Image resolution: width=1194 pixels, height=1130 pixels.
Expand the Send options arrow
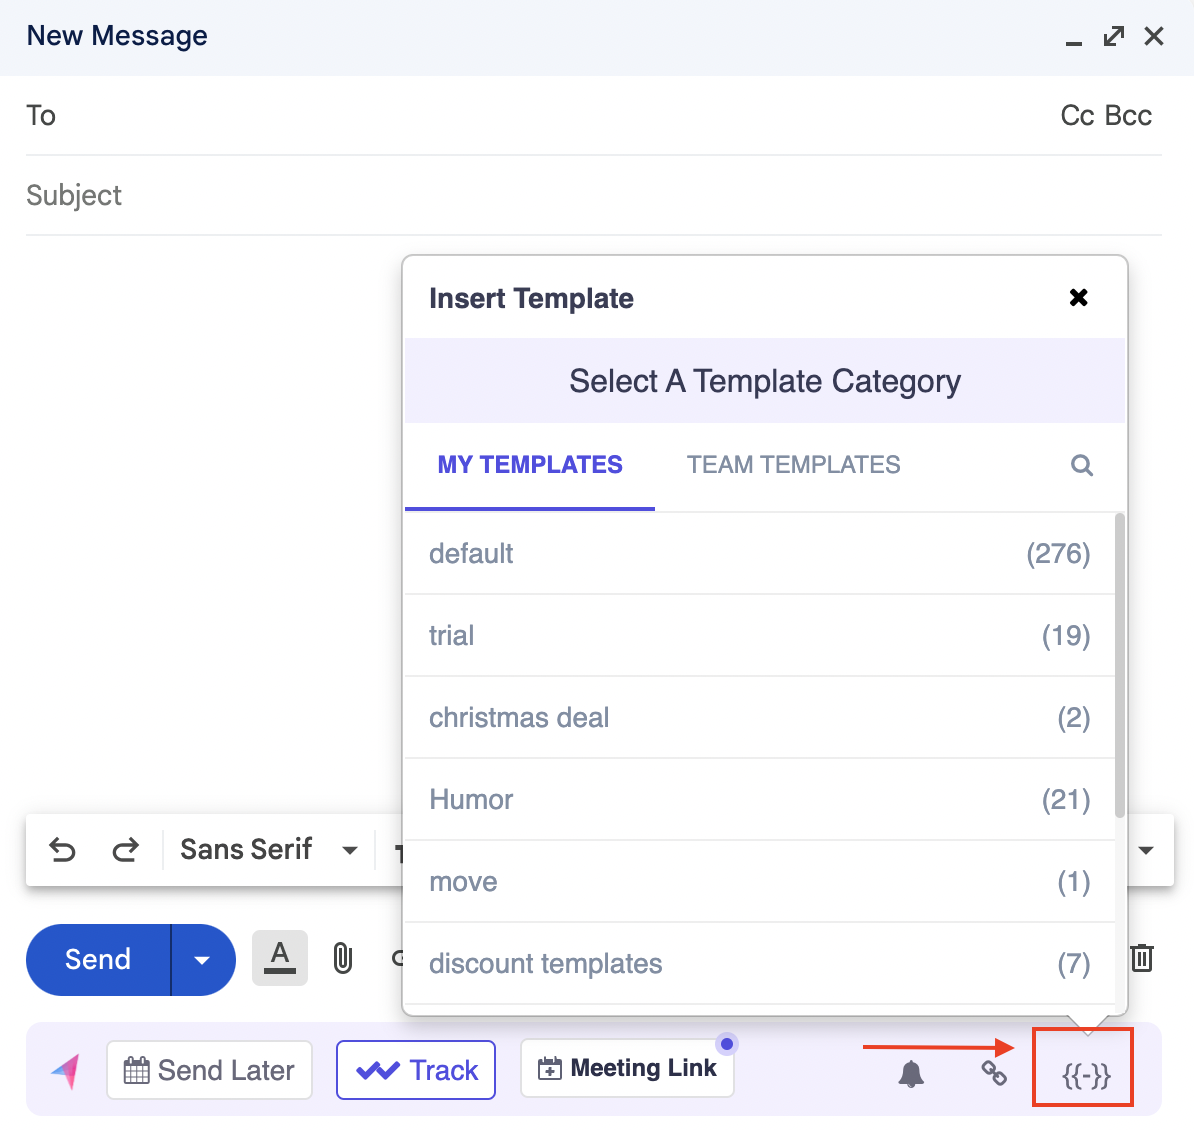pos(202,960)
